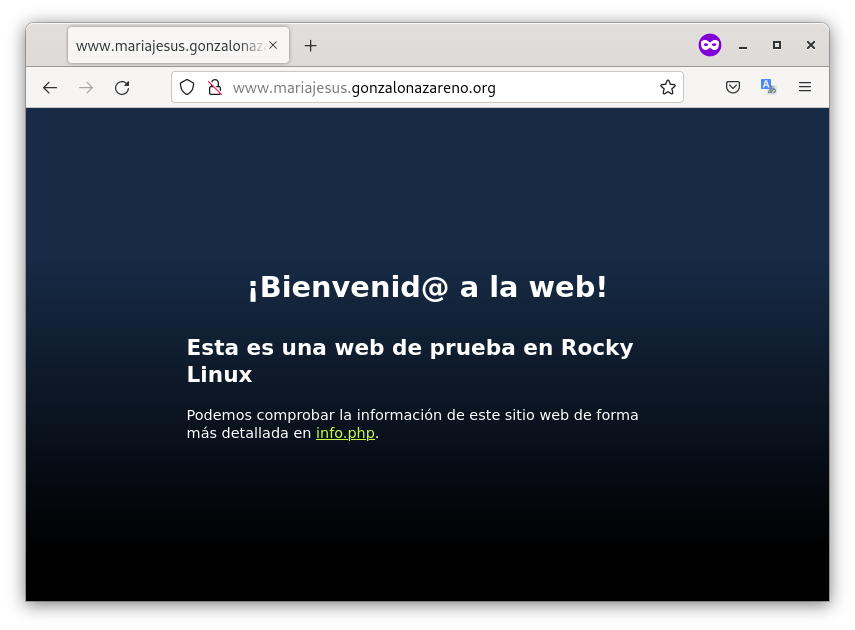The width and height of the screenshot is (855, 630).
Task: Close the browser window
Action: (811, 45)
